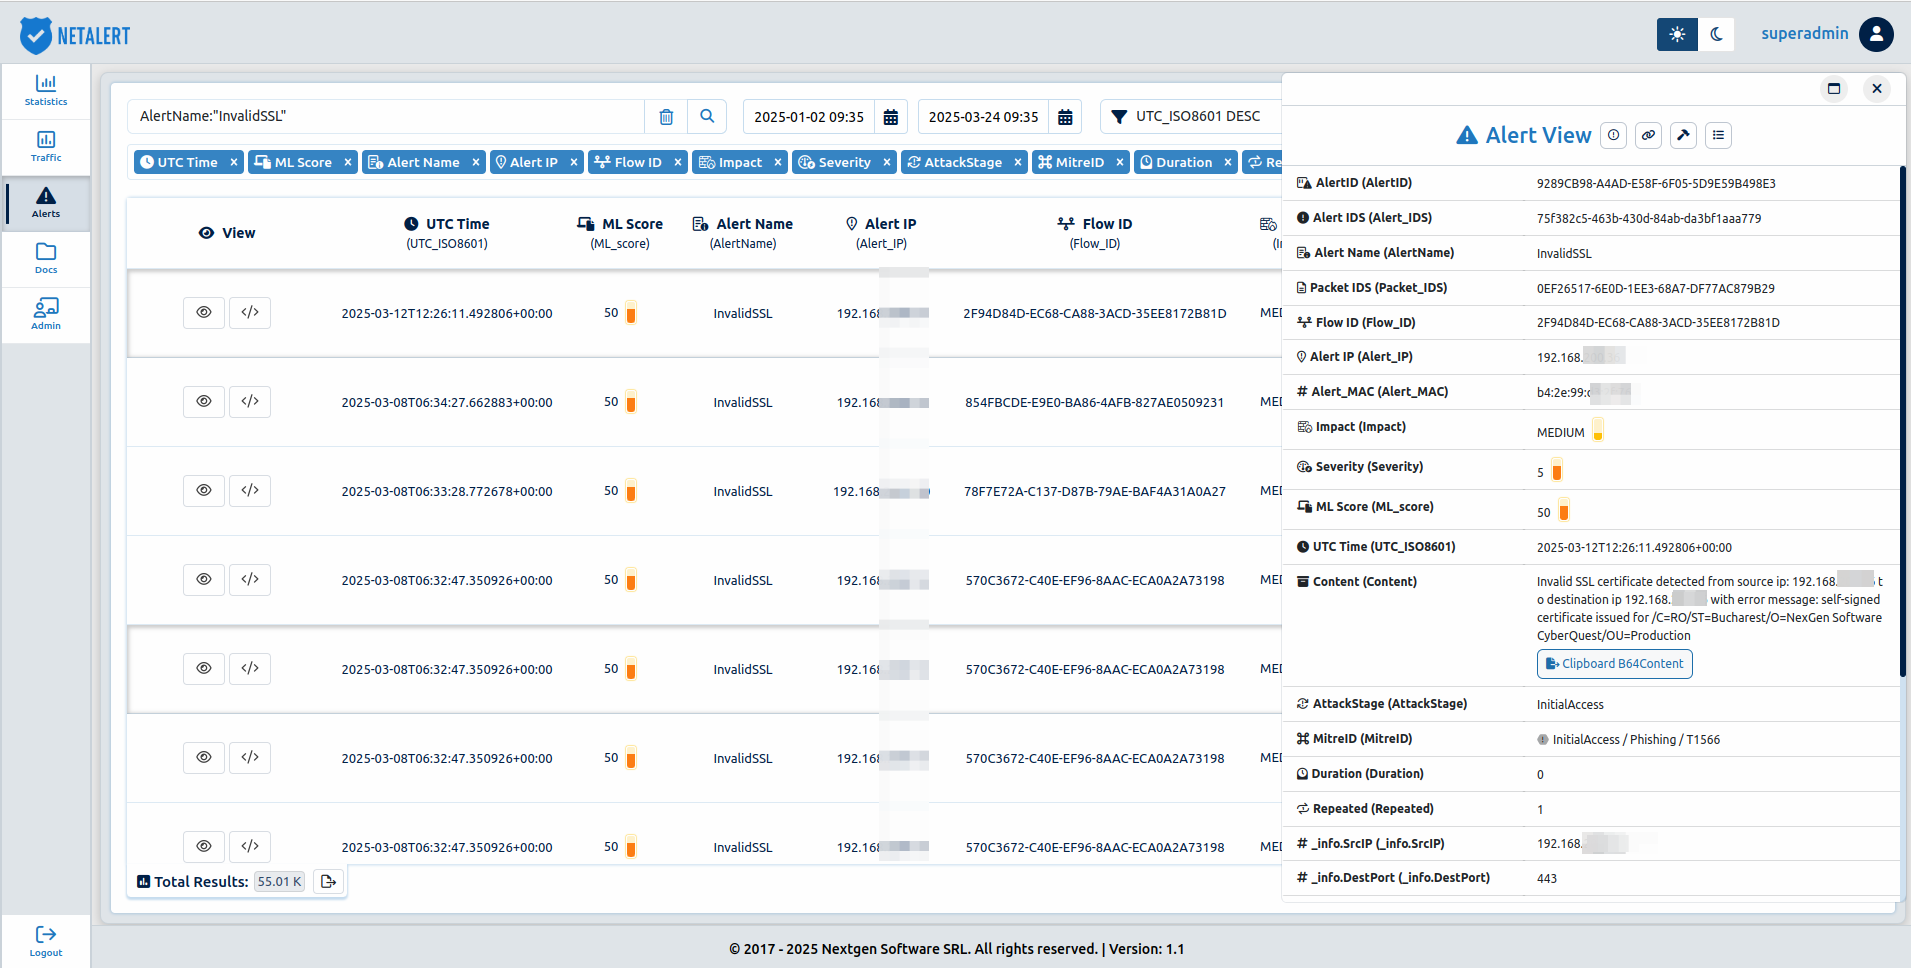Click the Alert View info circle icon
This screenshot has width=1911, height=968.
pyautogui.click(x=1613, y=135)
